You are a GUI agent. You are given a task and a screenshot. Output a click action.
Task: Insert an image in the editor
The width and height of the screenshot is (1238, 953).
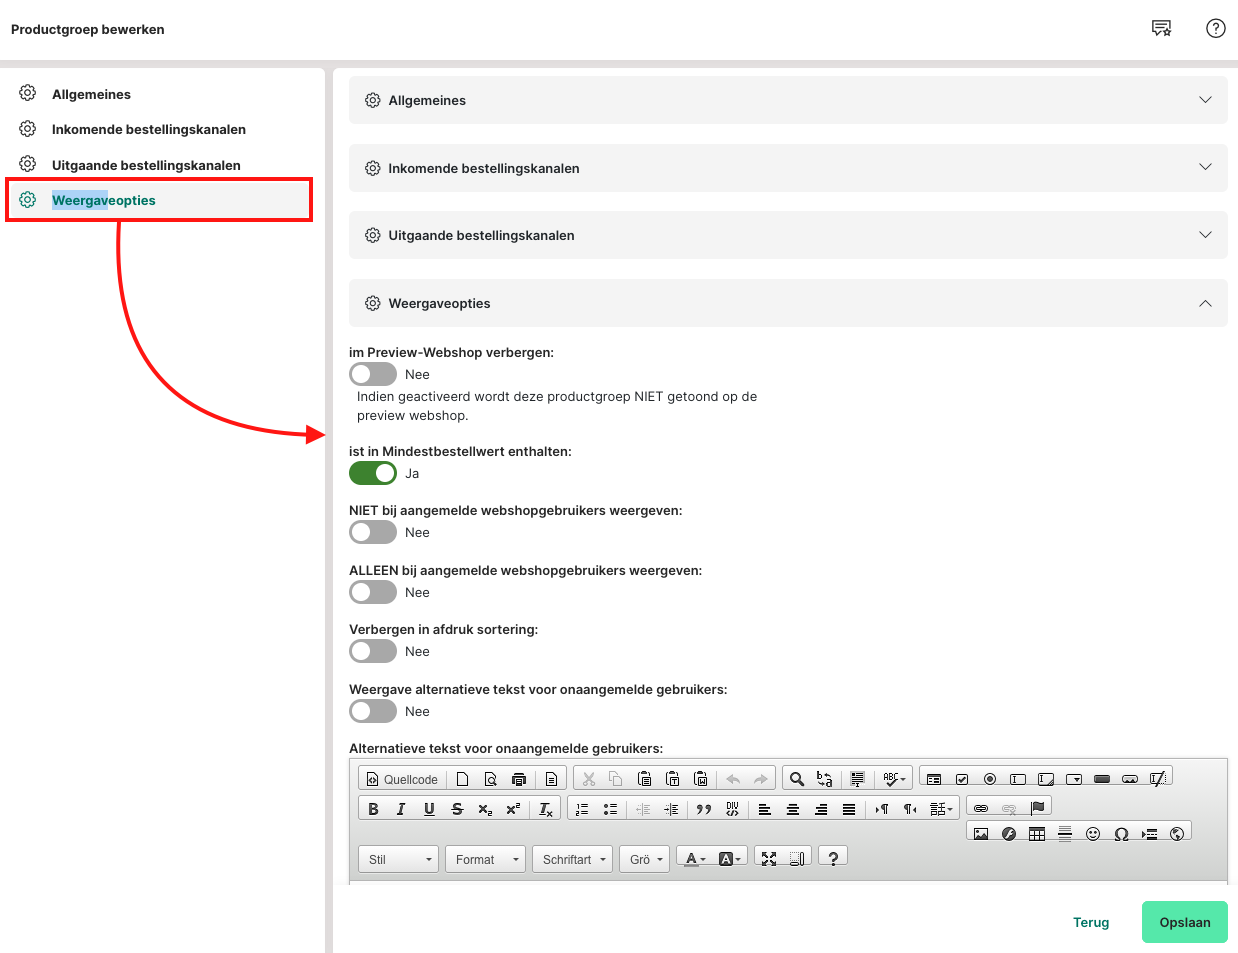(981, 834)
